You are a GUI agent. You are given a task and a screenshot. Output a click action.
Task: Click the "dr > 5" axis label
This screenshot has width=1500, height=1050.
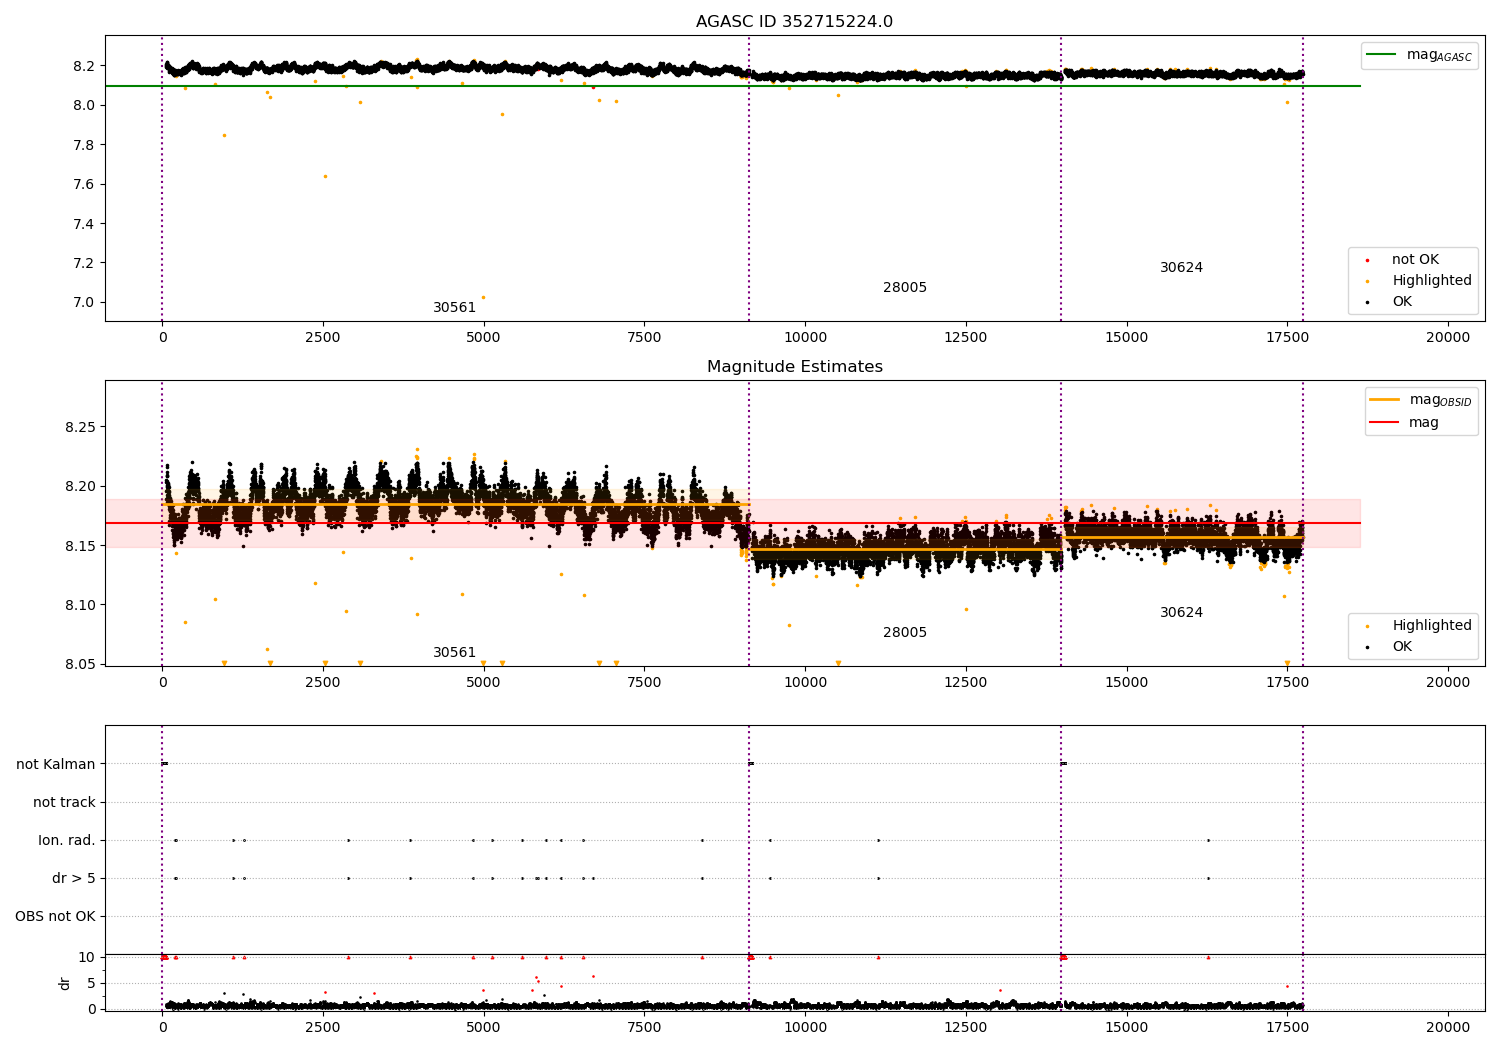point(74,879)
